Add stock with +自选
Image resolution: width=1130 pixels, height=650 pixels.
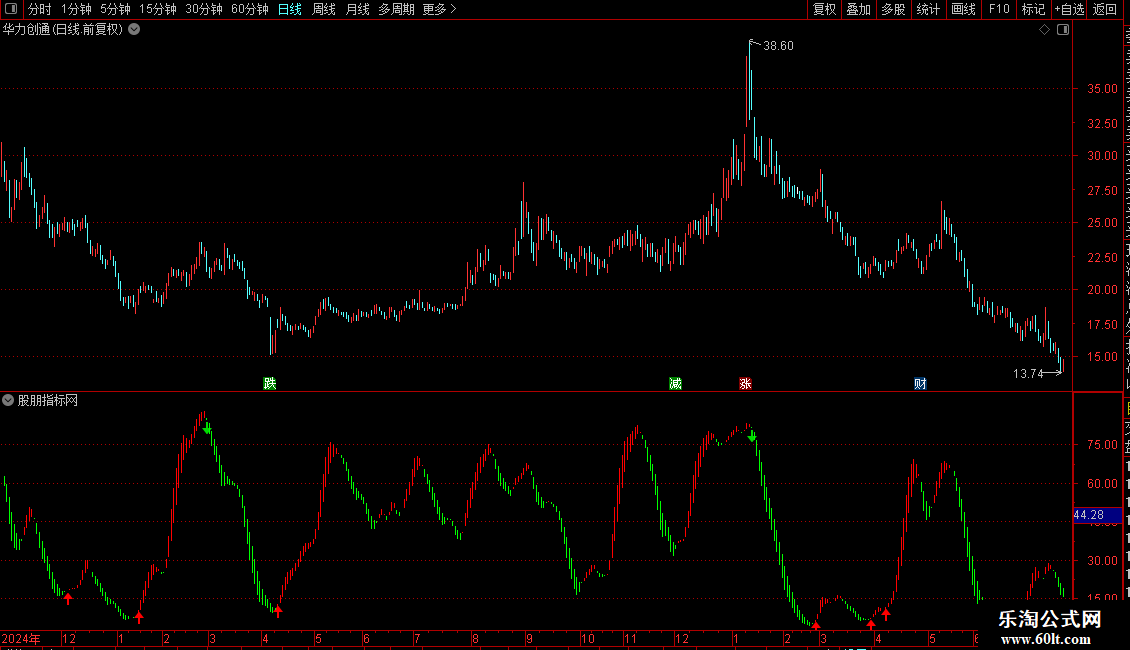point(1069,9)
